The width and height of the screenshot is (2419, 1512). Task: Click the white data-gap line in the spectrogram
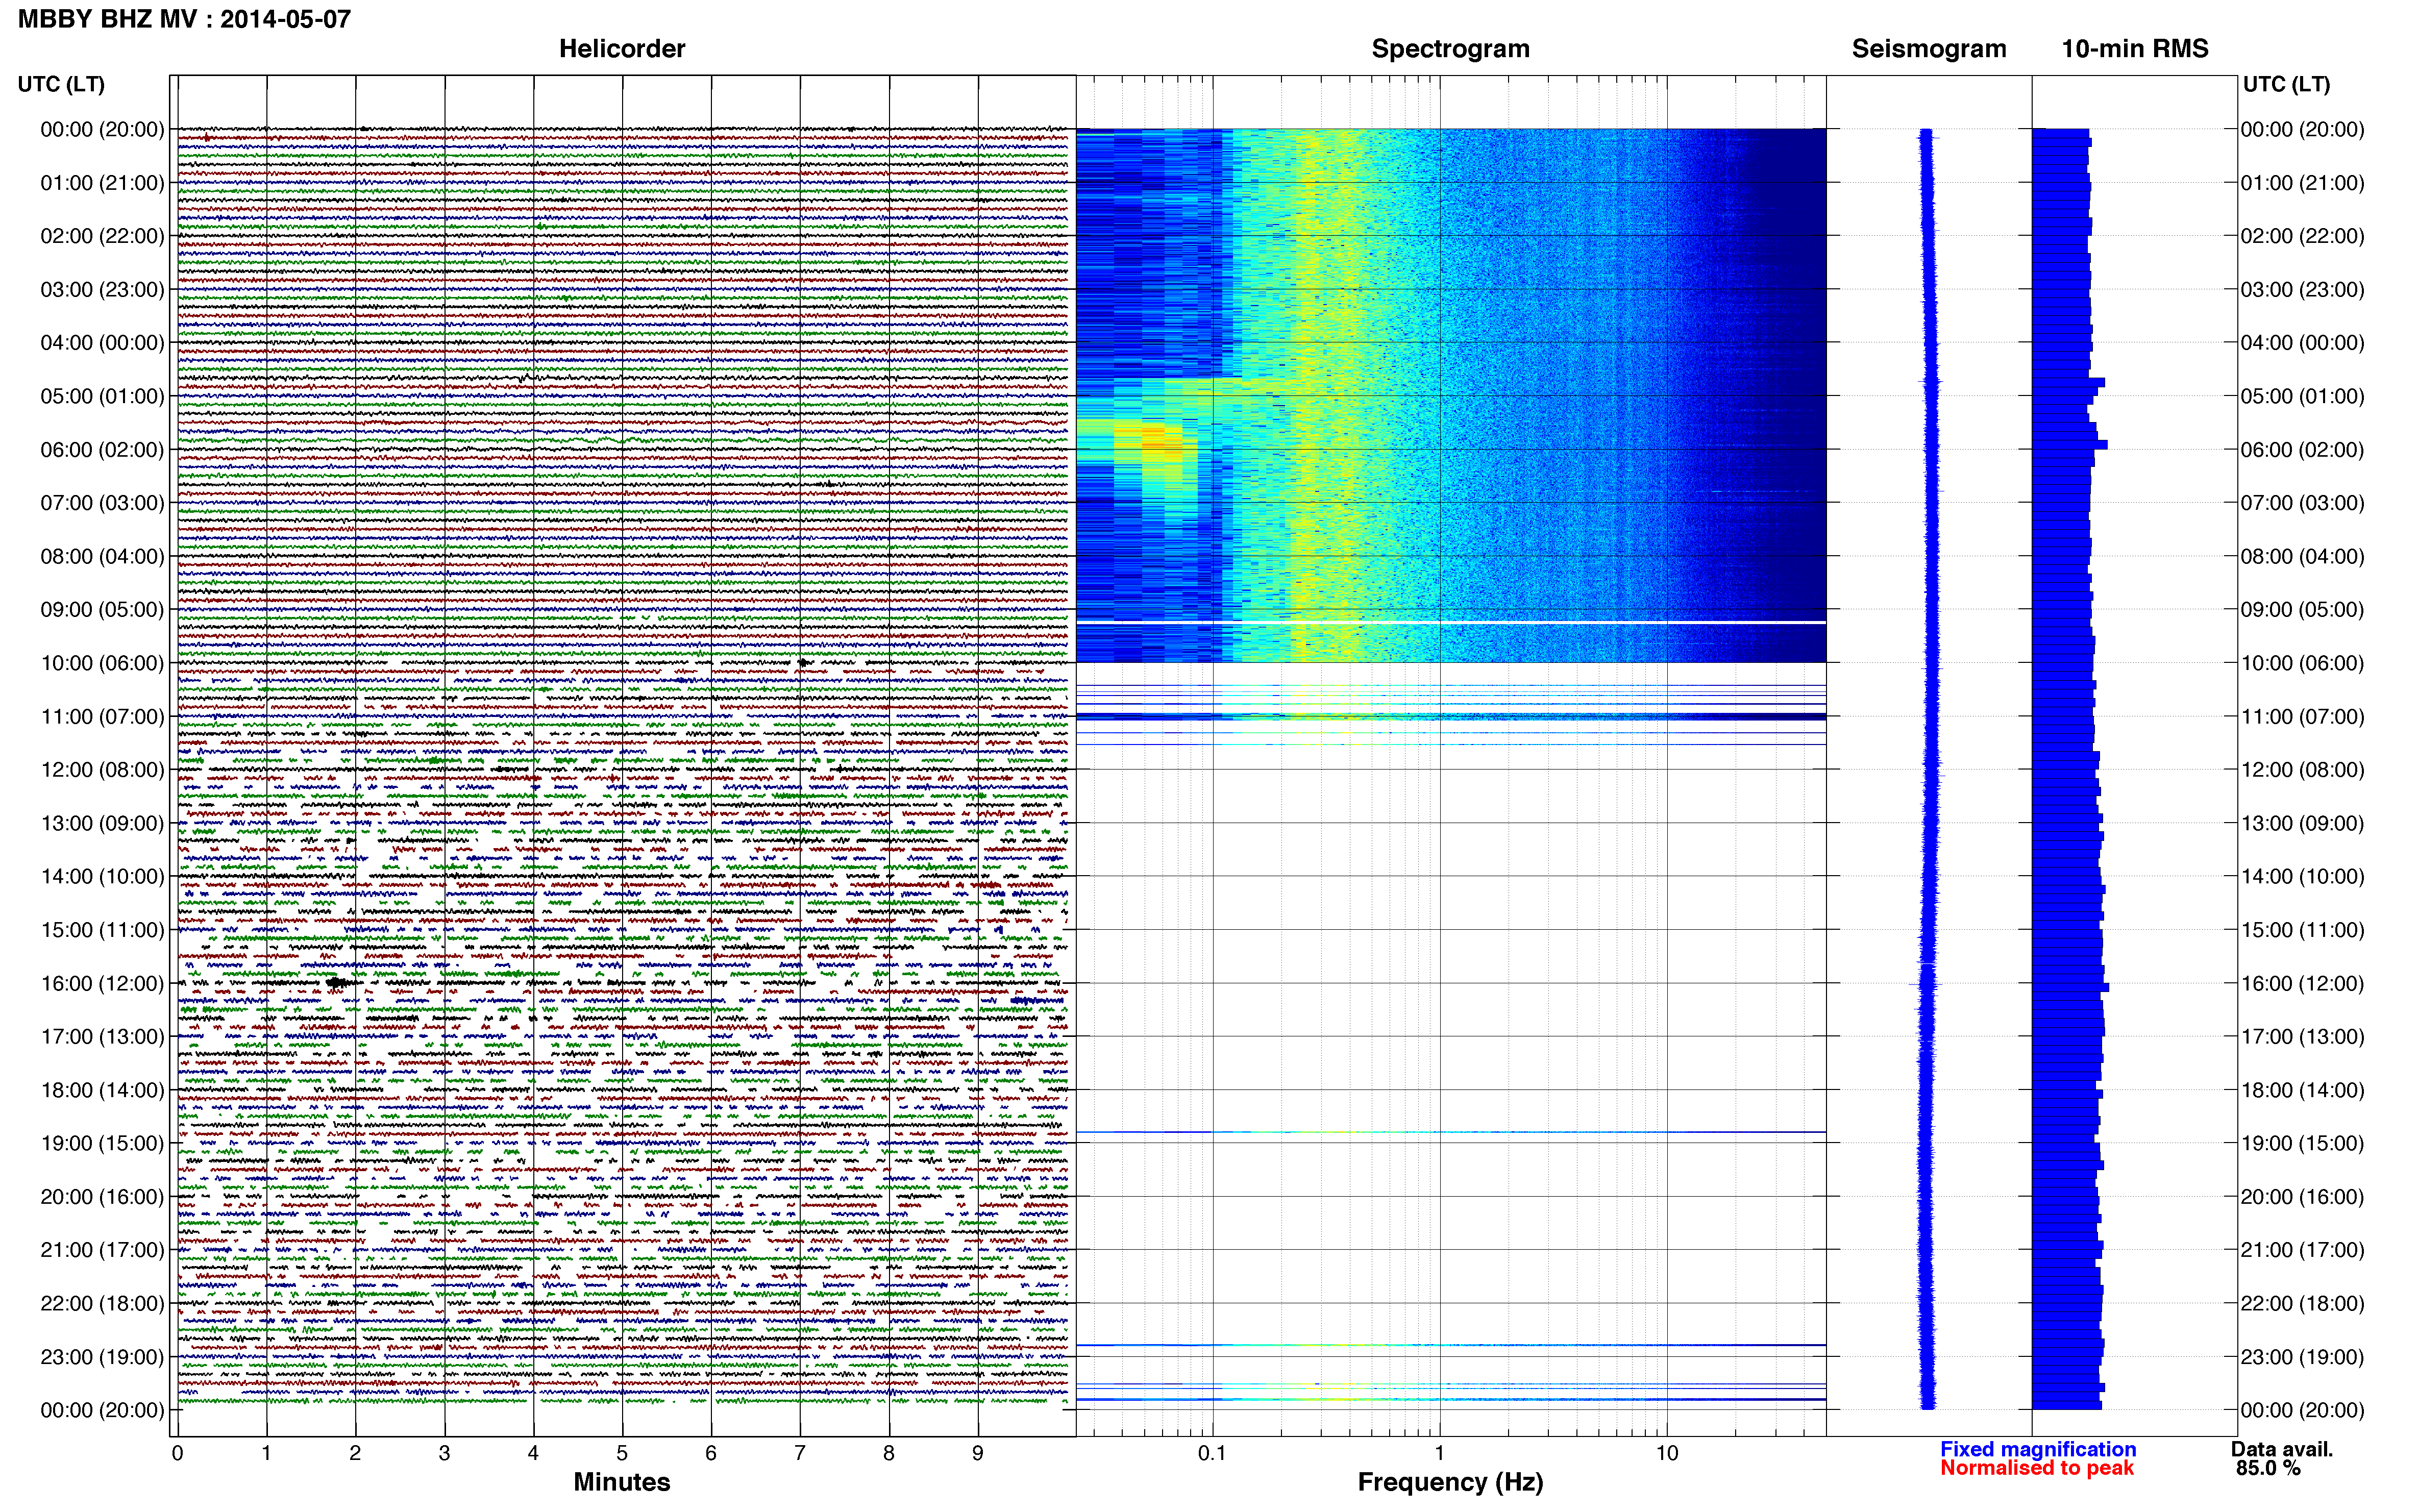[1450, 623]
